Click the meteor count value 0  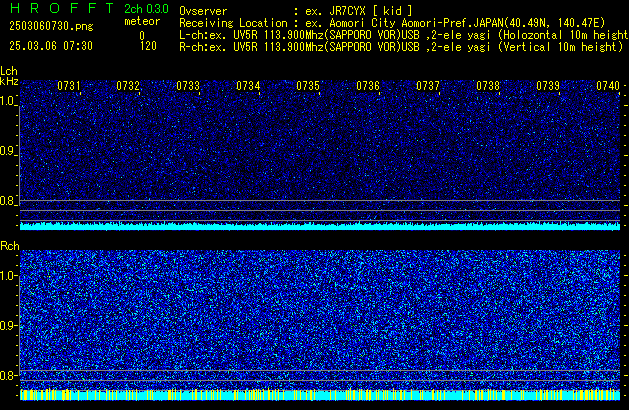142,36
